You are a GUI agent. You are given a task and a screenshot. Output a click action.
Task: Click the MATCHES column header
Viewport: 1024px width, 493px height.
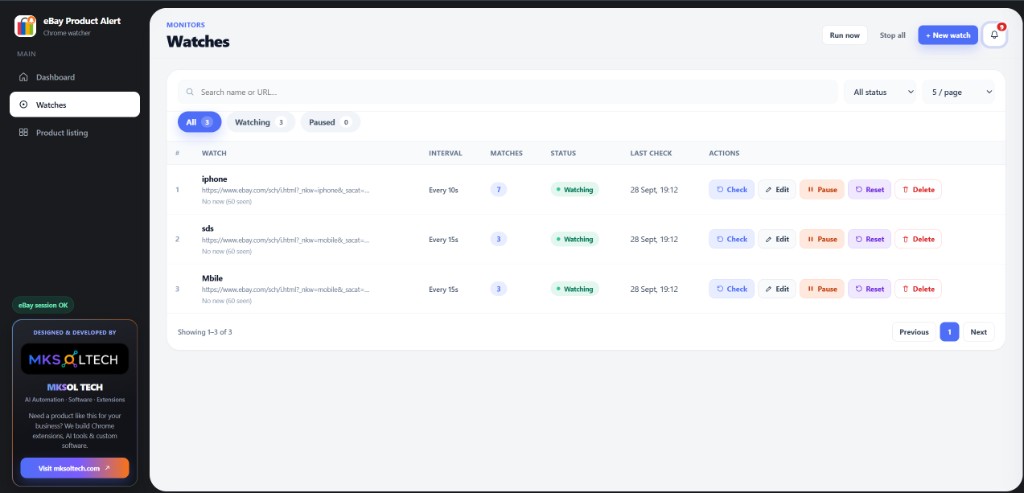[506, 153]
